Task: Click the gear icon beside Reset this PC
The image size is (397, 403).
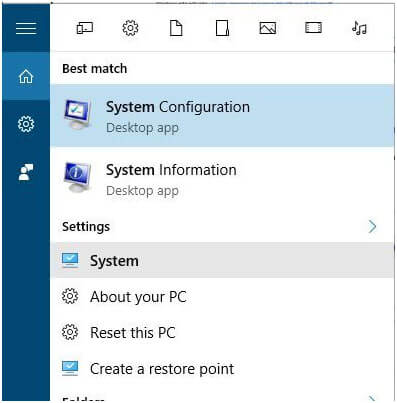Action: (70, 332)
